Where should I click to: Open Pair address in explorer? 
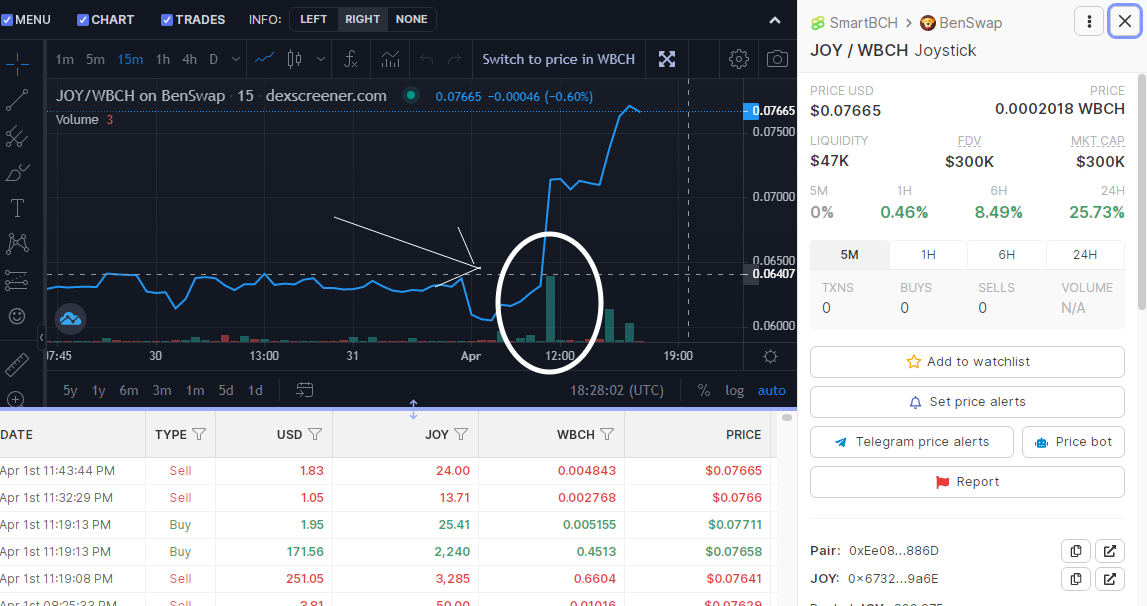(x=1110, y=551)
